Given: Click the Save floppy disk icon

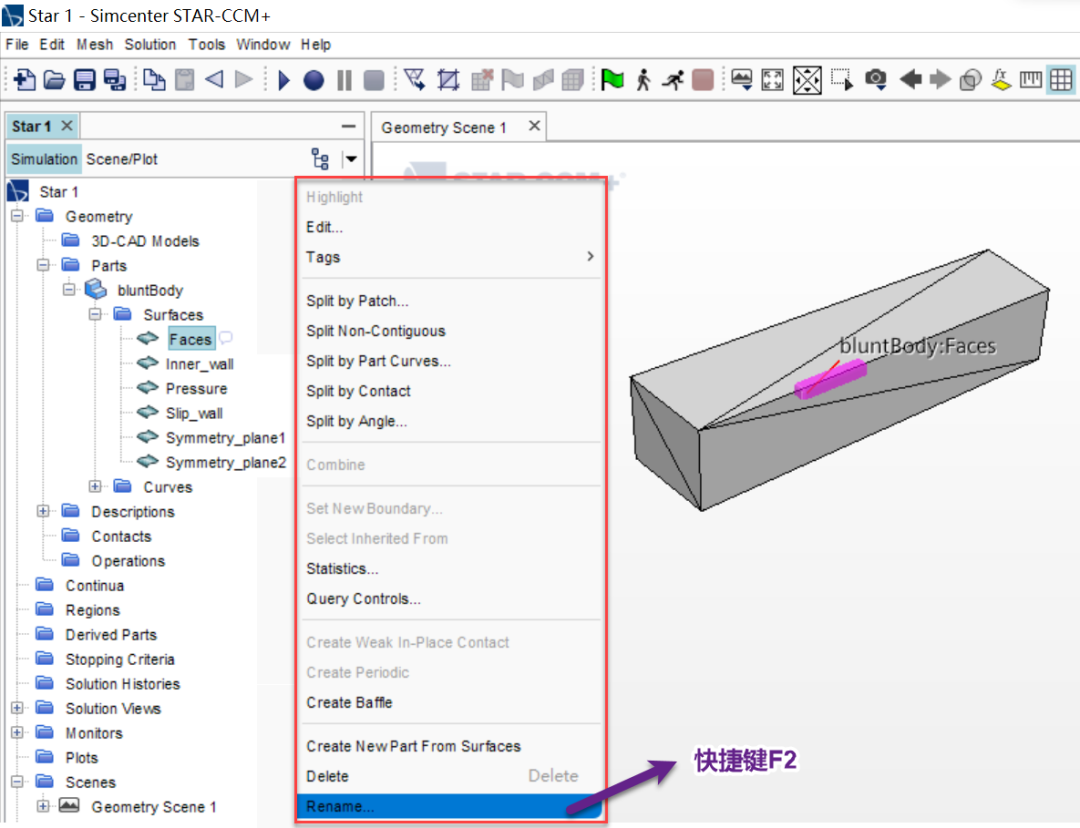Looking at the screenshot, I should [x=84, y=80].
